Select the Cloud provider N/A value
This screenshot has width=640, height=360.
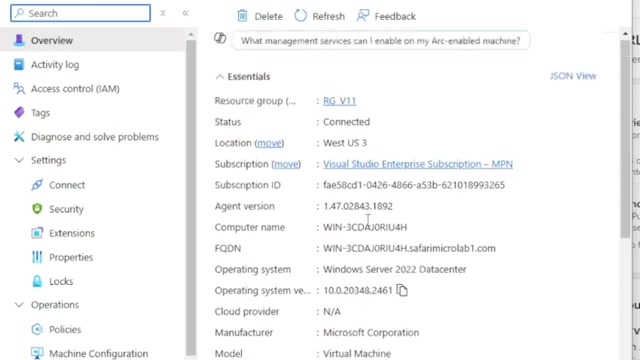click(x=332, y=311)
